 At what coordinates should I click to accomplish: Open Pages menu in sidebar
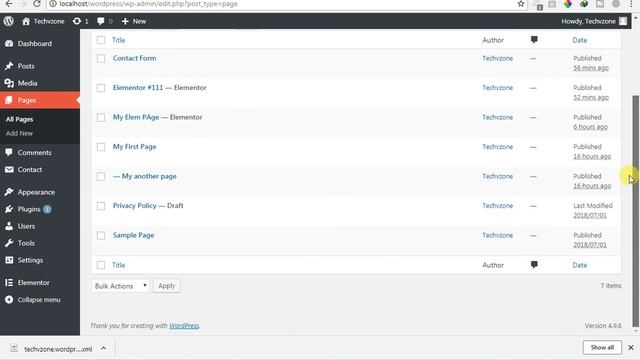(40, 100)
